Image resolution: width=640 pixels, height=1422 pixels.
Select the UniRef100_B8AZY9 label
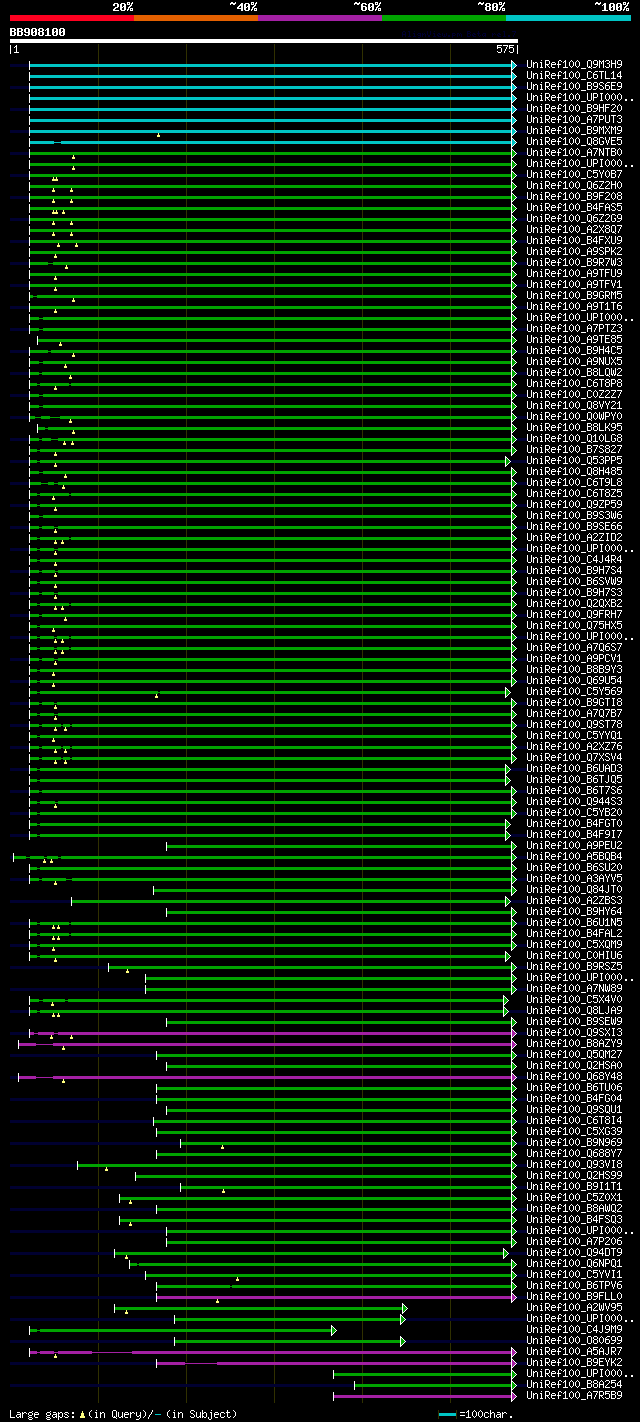point(575,1044)
